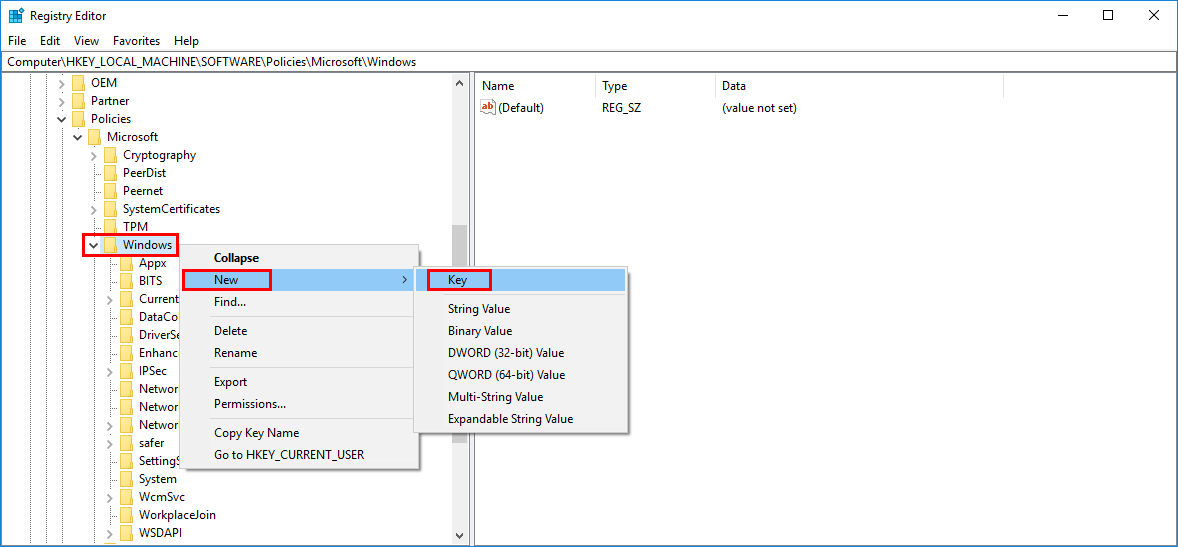1178x547 pixels.
Task: Click the Appx folder icon
Action: [126, 263]
